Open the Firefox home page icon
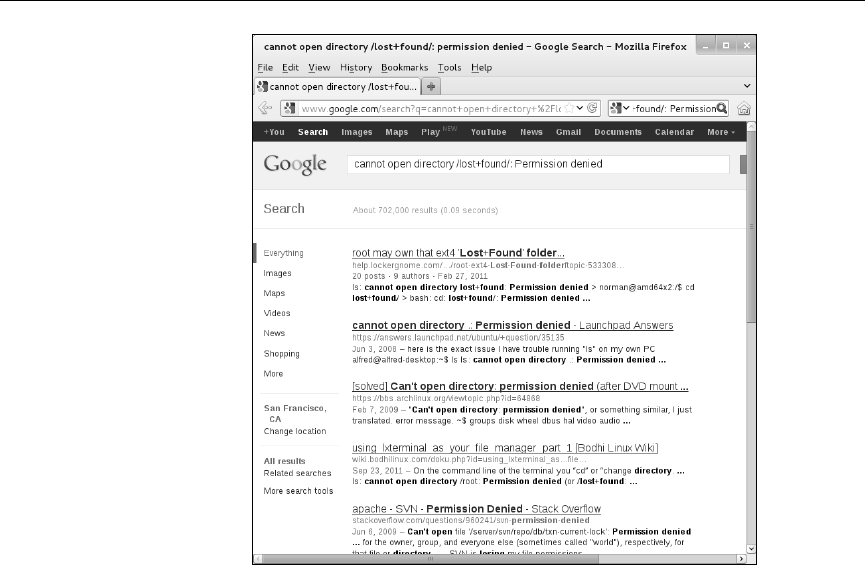This screenshot has height=565, width=865. tap(744, 109)
